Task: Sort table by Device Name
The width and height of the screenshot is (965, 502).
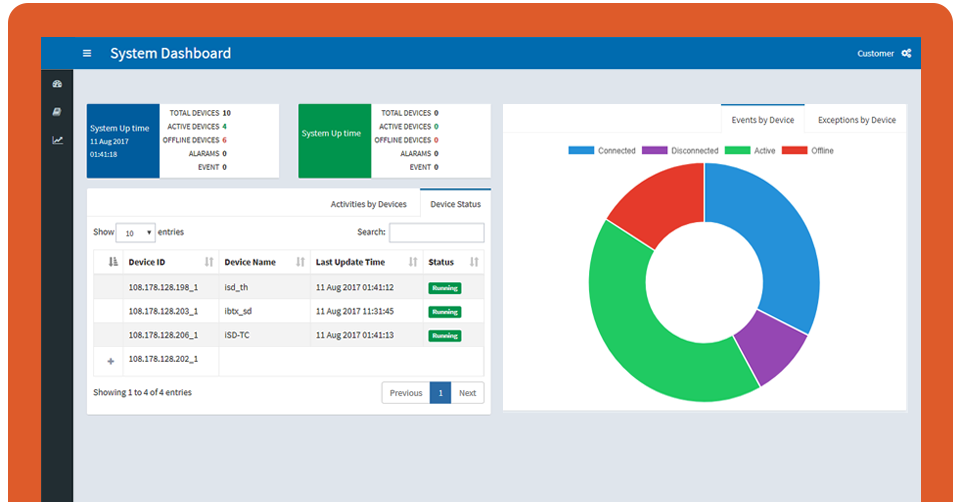Action: 264,262
